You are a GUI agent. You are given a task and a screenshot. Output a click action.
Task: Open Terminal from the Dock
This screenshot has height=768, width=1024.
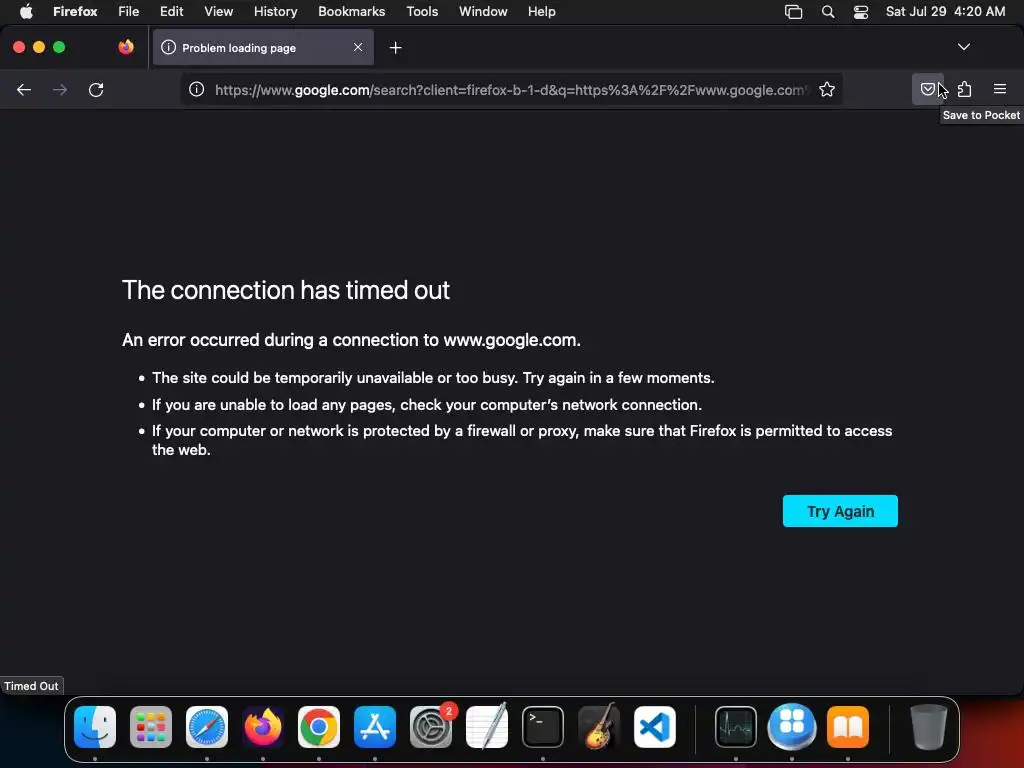point(543,727)
